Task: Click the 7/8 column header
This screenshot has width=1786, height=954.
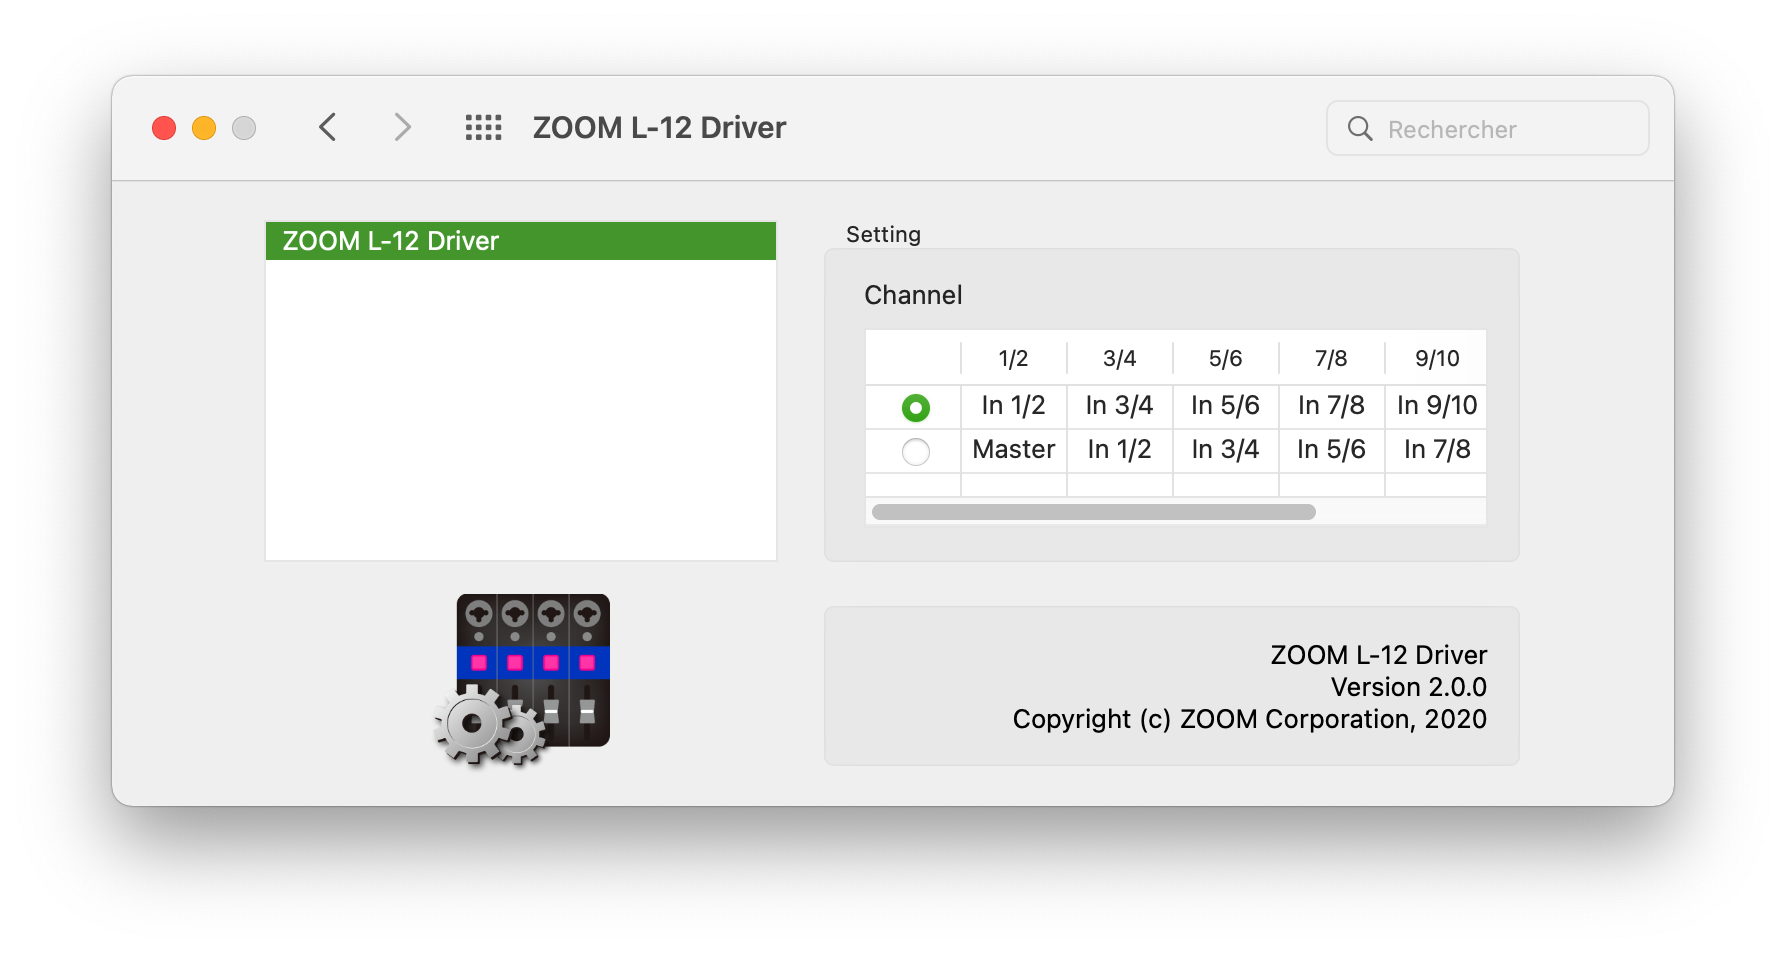Action: 1331,358
